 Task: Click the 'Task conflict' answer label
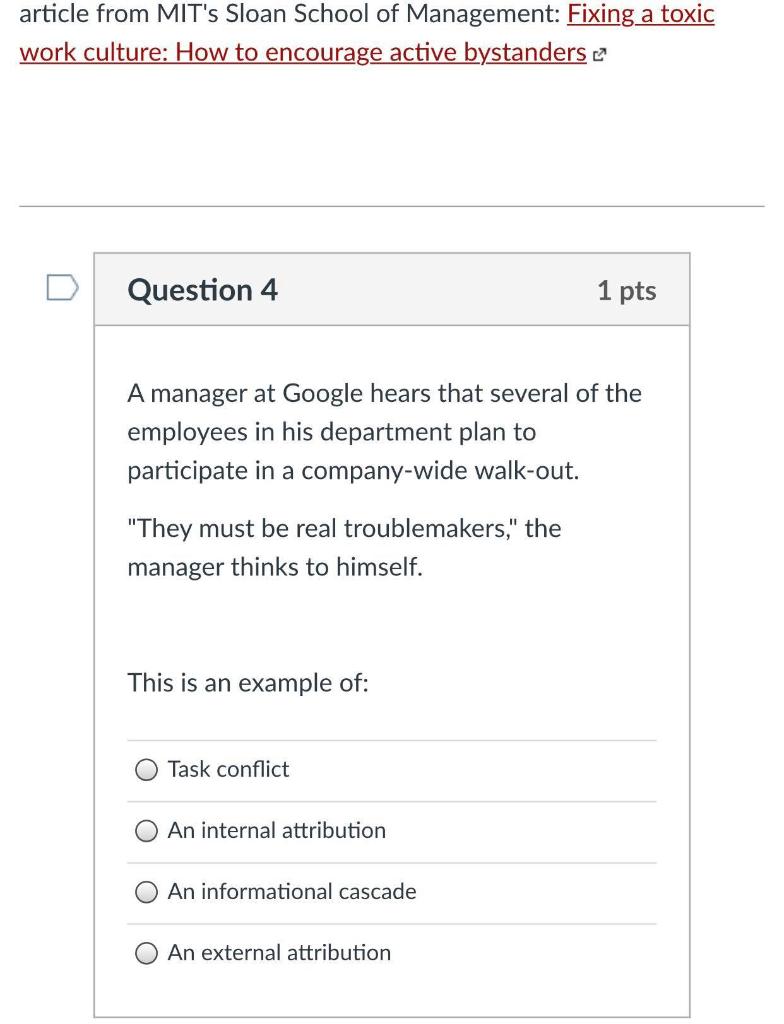click(x=228, y=769)
